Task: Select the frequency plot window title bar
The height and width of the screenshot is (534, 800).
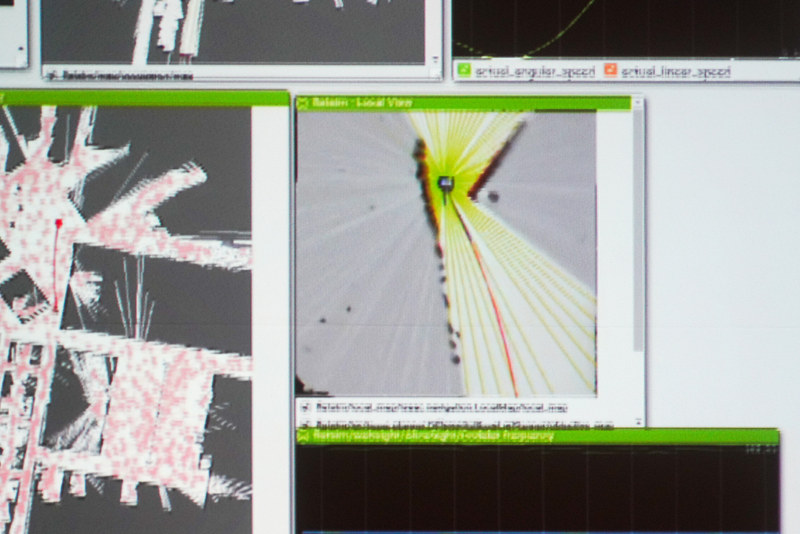Action: [x=537, y=436]
